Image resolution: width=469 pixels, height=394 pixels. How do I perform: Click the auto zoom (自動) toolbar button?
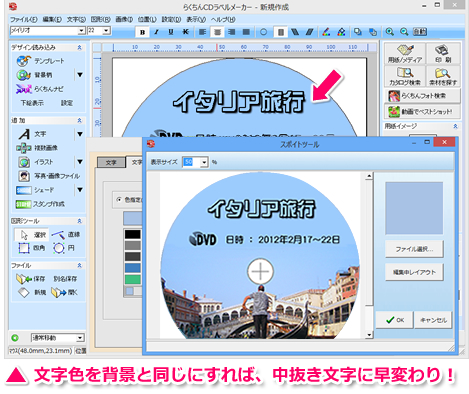point(420,32)
